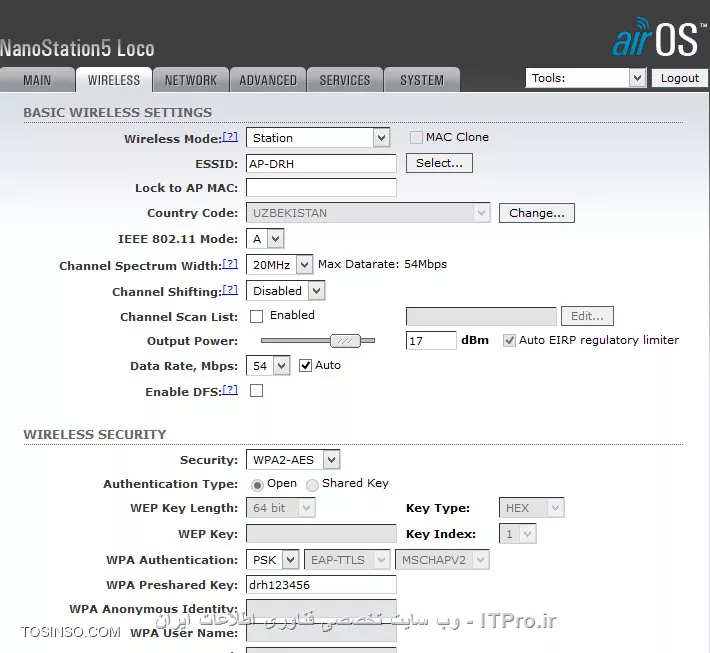Viewport: 710px width, 653px height.
Task: Open the Tools dropdown
Action: tap(585, 78)
